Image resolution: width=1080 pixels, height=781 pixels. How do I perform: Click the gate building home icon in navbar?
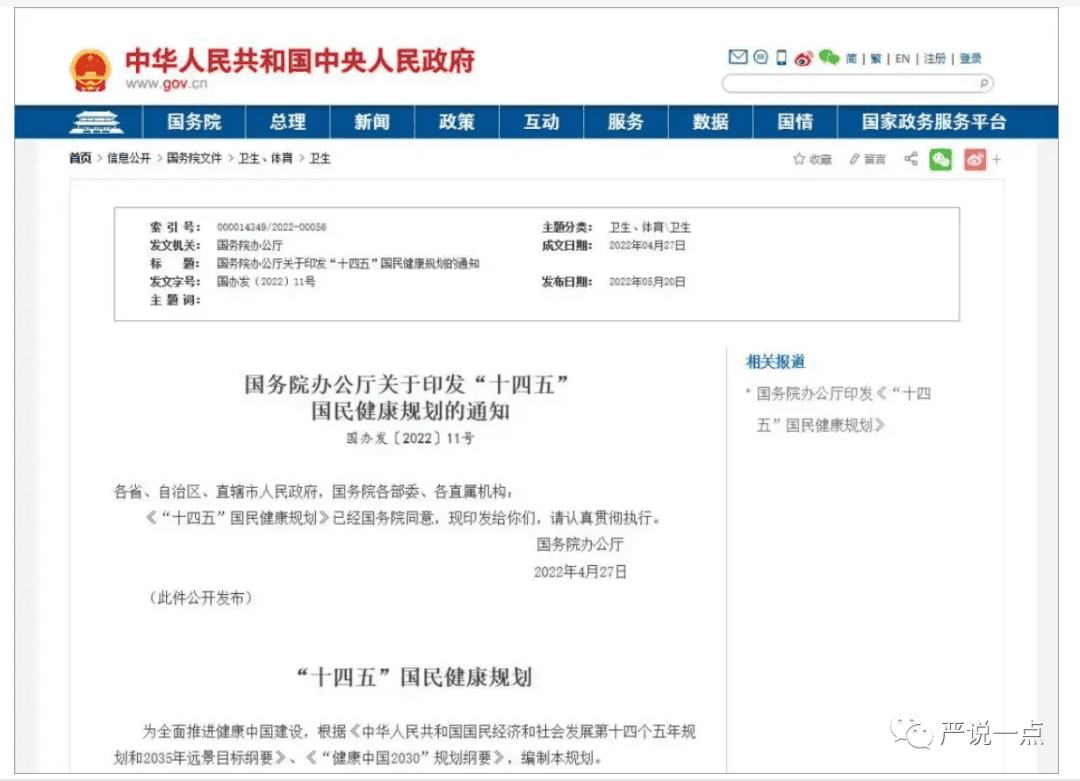[96, 122]
